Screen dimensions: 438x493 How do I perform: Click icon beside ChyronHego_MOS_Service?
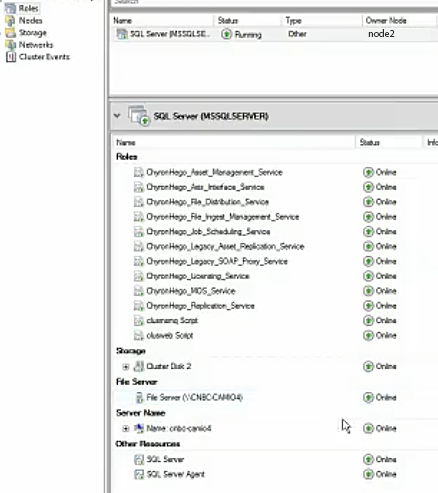tap(139, 291)
